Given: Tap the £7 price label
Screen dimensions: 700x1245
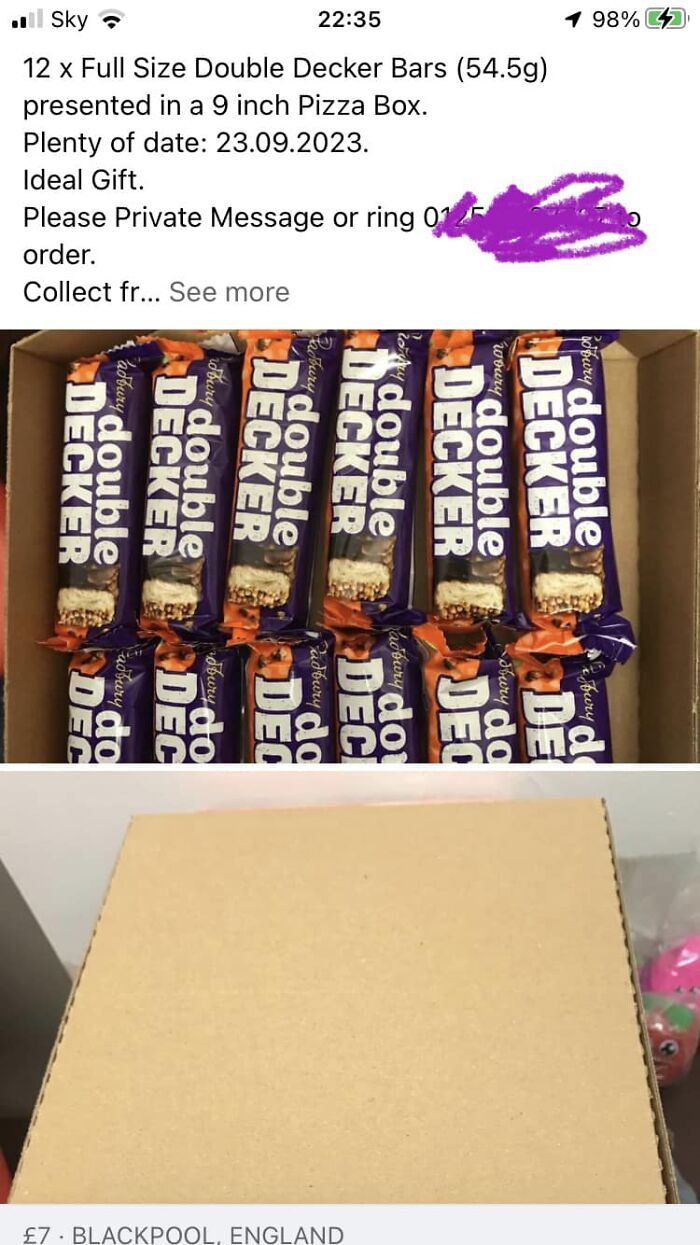Looking at the screenshot, I should tap(36, 1234).
